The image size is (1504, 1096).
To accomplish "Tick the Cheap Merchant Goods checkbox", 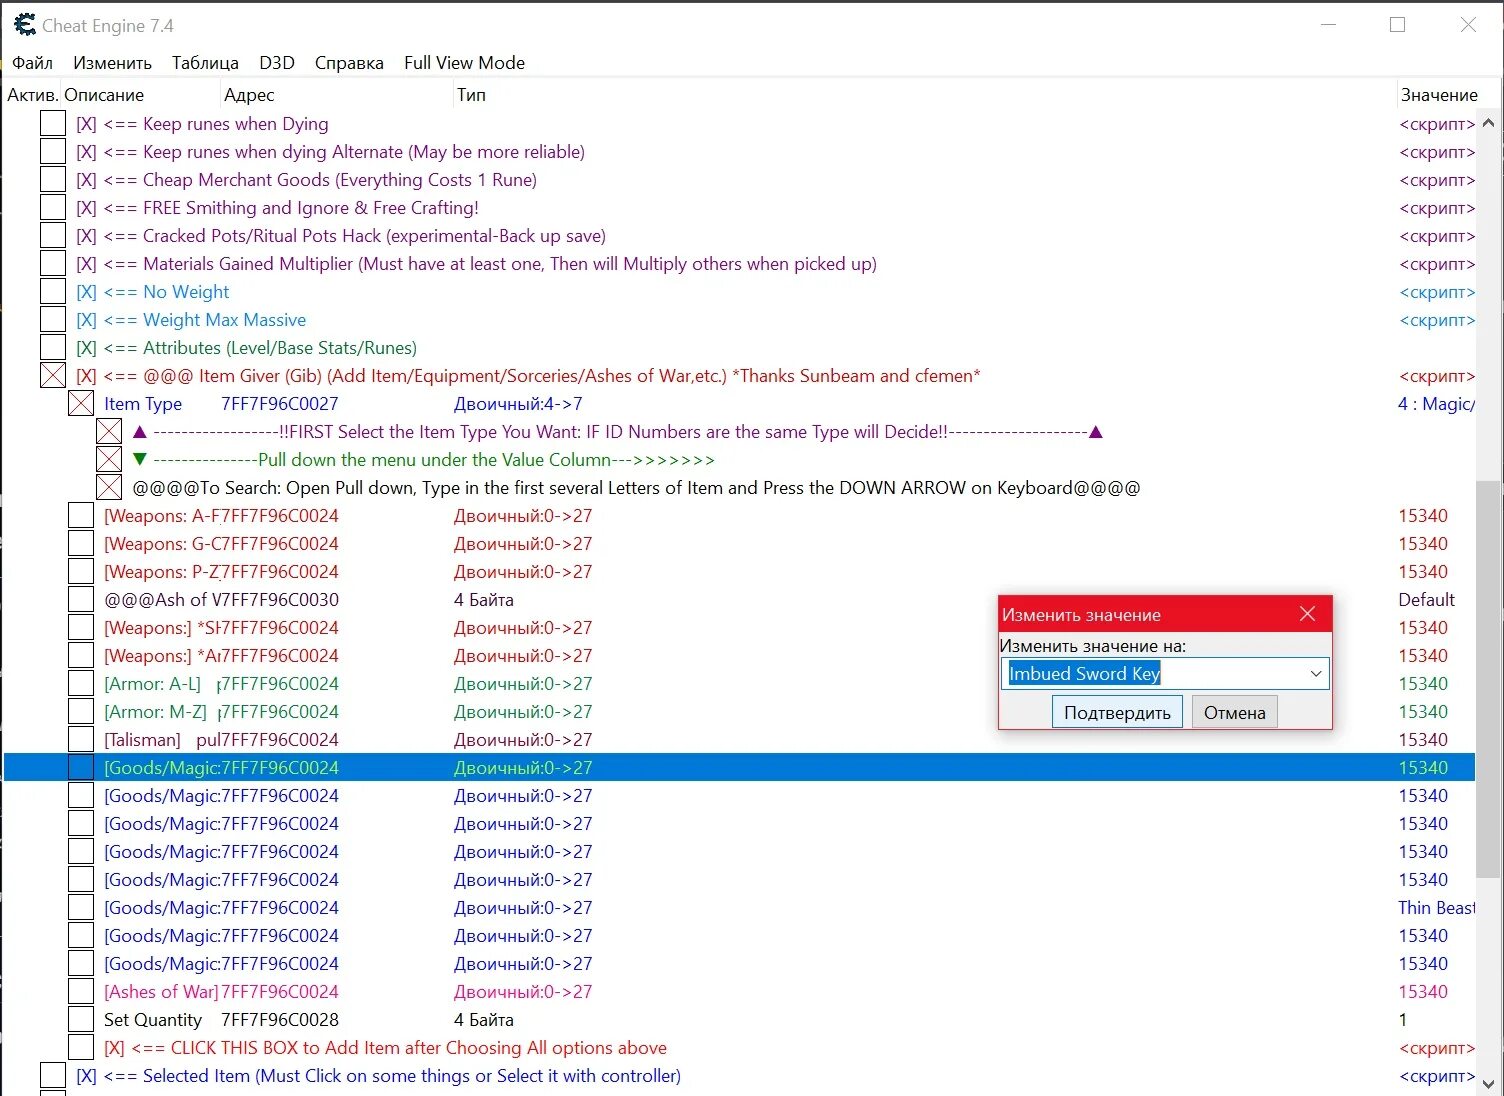I will (x=53, y=180).
